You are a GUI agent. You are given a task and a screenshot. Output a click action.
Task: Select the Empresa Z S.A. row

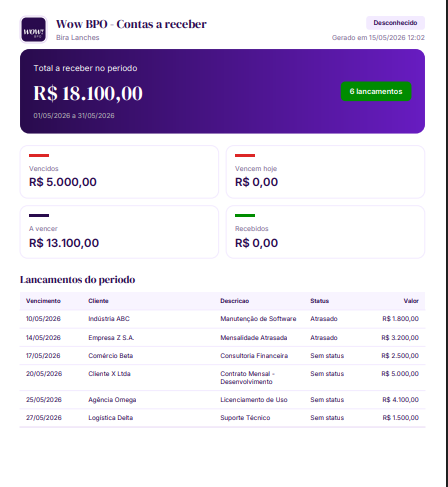(x=222, y=338)
